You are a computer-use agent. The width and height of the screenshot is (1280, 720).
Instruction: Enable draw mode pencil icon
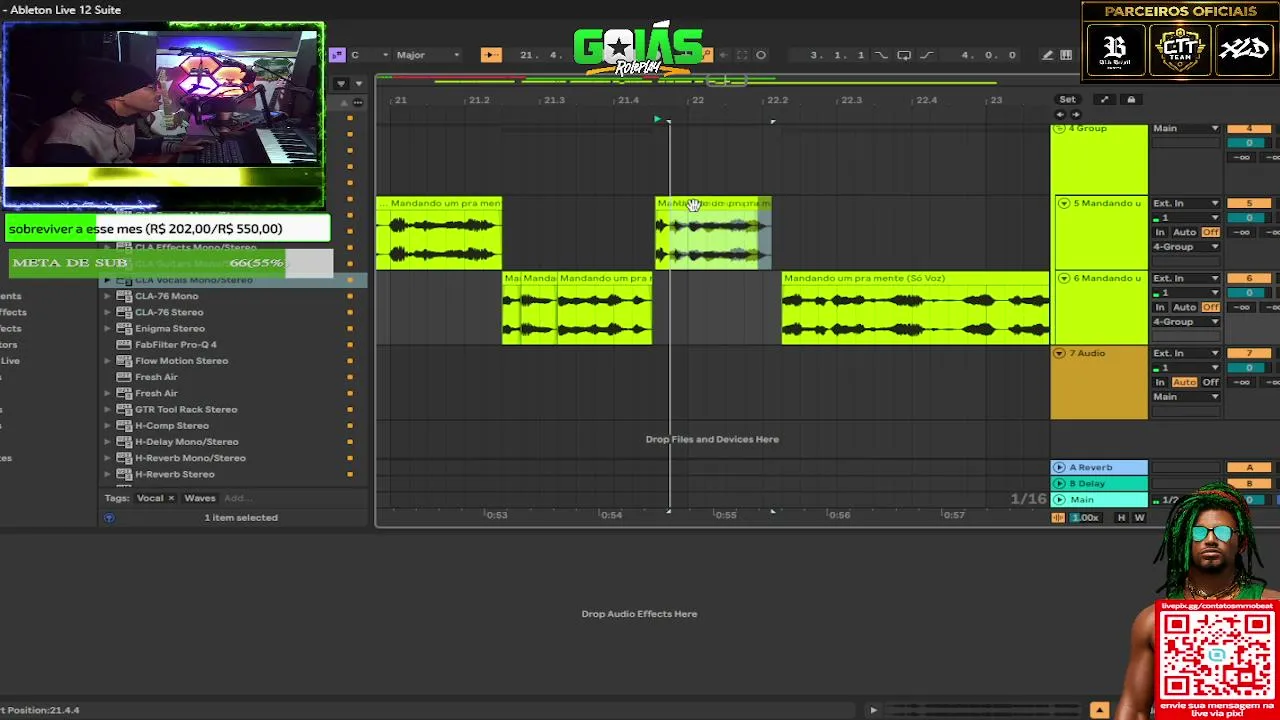1047,55
